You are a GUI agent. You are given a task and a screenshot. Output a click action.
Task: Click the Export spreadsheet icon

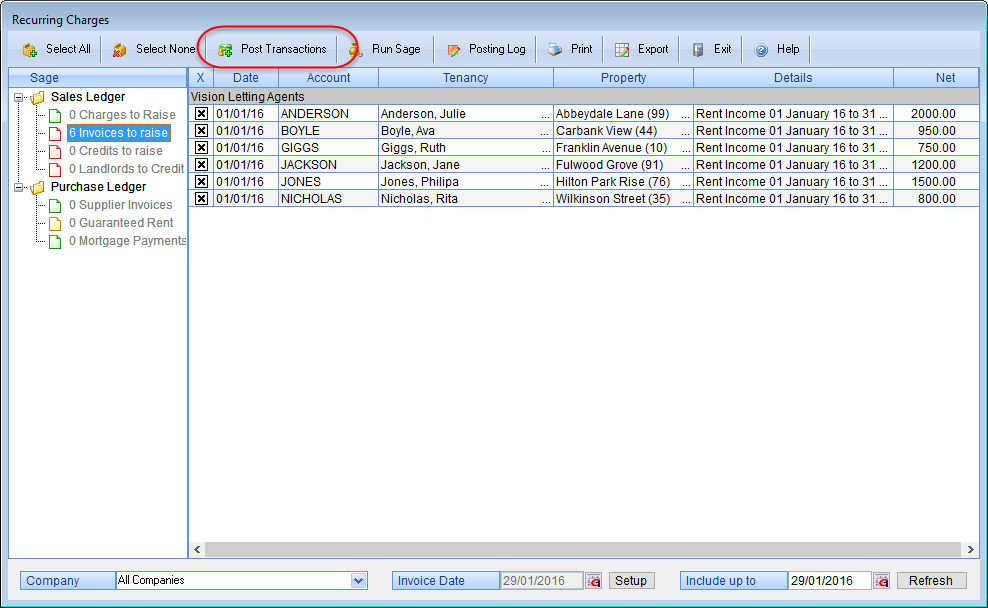622,50
